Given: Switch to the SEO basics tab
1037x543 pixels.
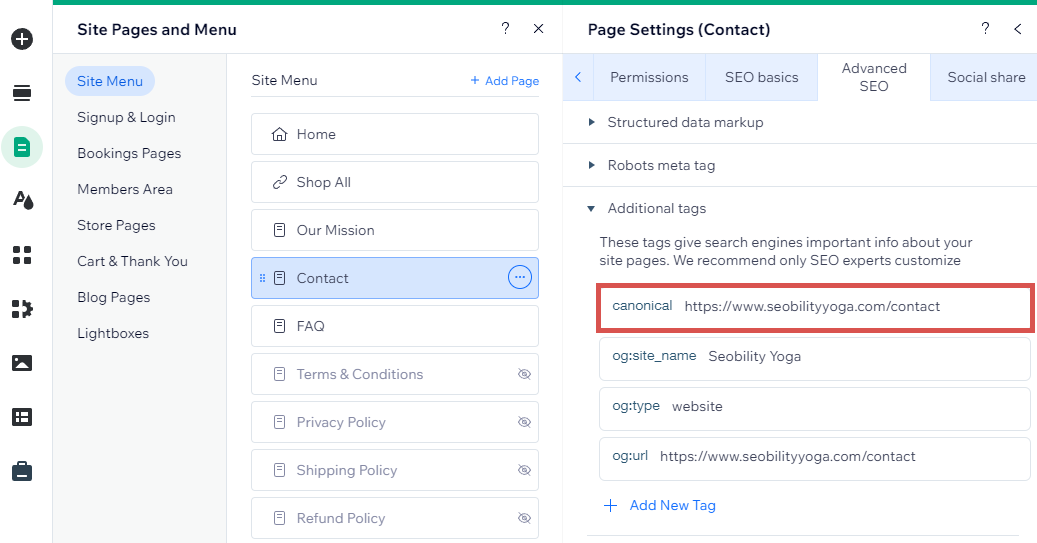Looking at the screenshot, I should (x=762, y=77).
